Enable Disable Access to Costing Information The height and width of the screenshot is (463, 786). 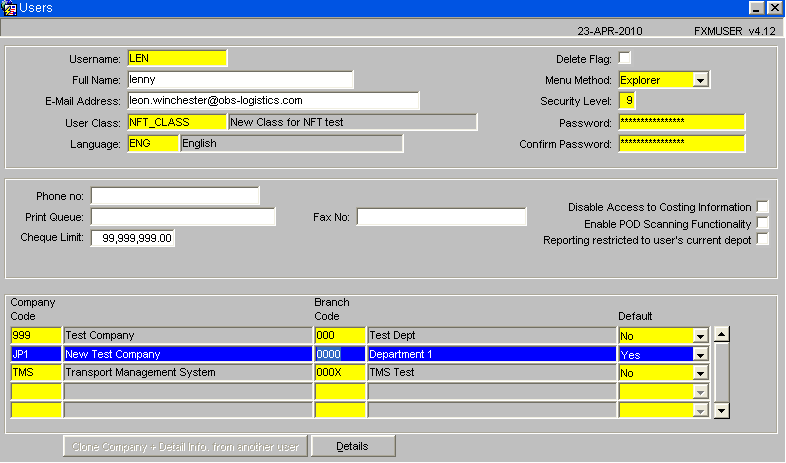tap(762, 206)
